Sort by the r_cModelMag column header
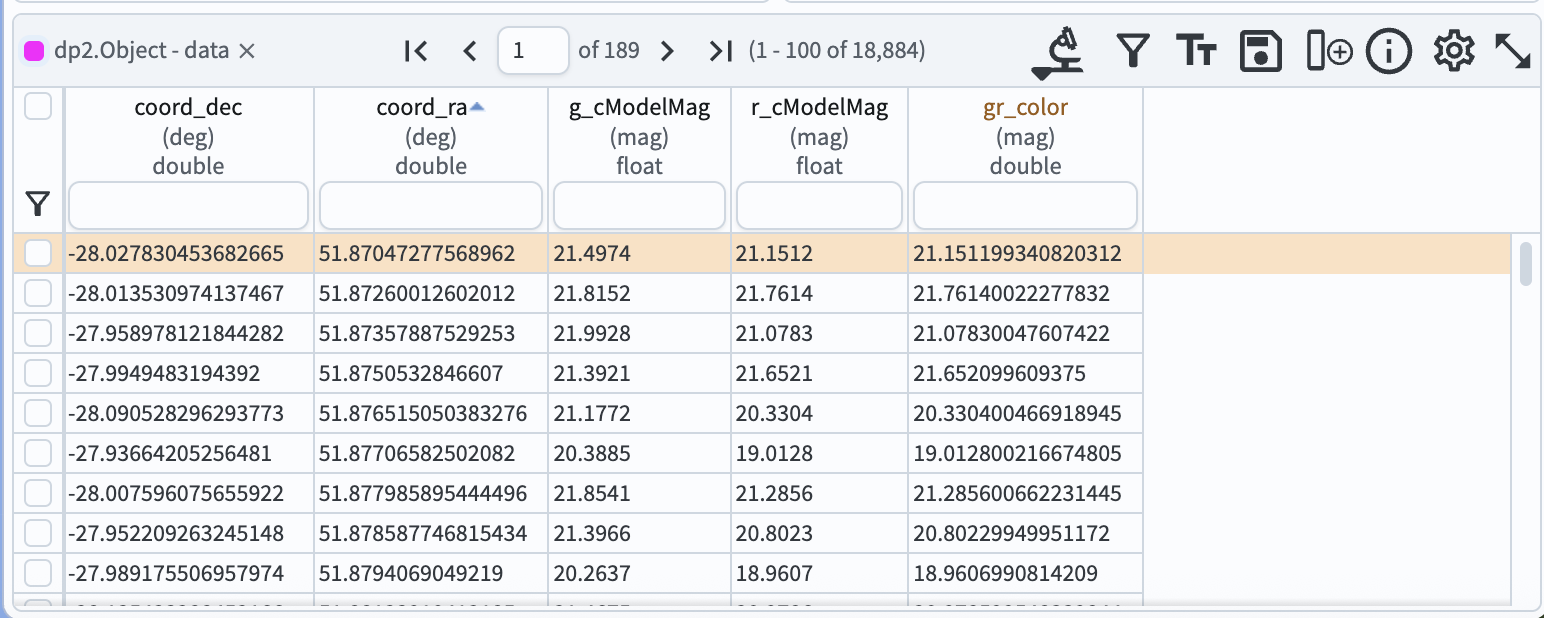The image size is (1544, 618). [819, 108]
